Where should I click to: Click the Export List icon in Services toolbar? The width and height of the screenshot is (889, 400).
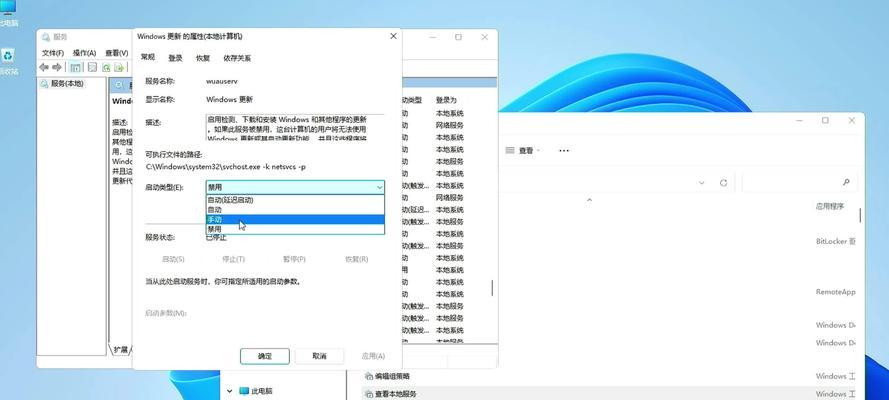point(119,67)
